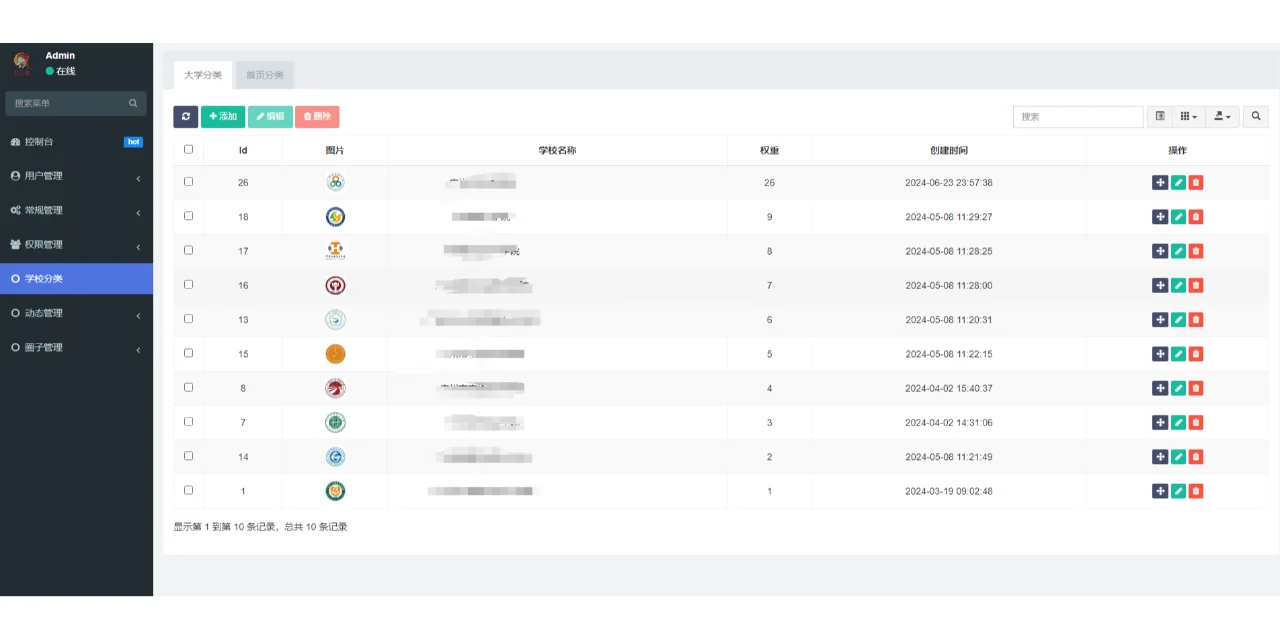
Task: Expand 权限管理 sidebar menu
Action: (76, 245)
